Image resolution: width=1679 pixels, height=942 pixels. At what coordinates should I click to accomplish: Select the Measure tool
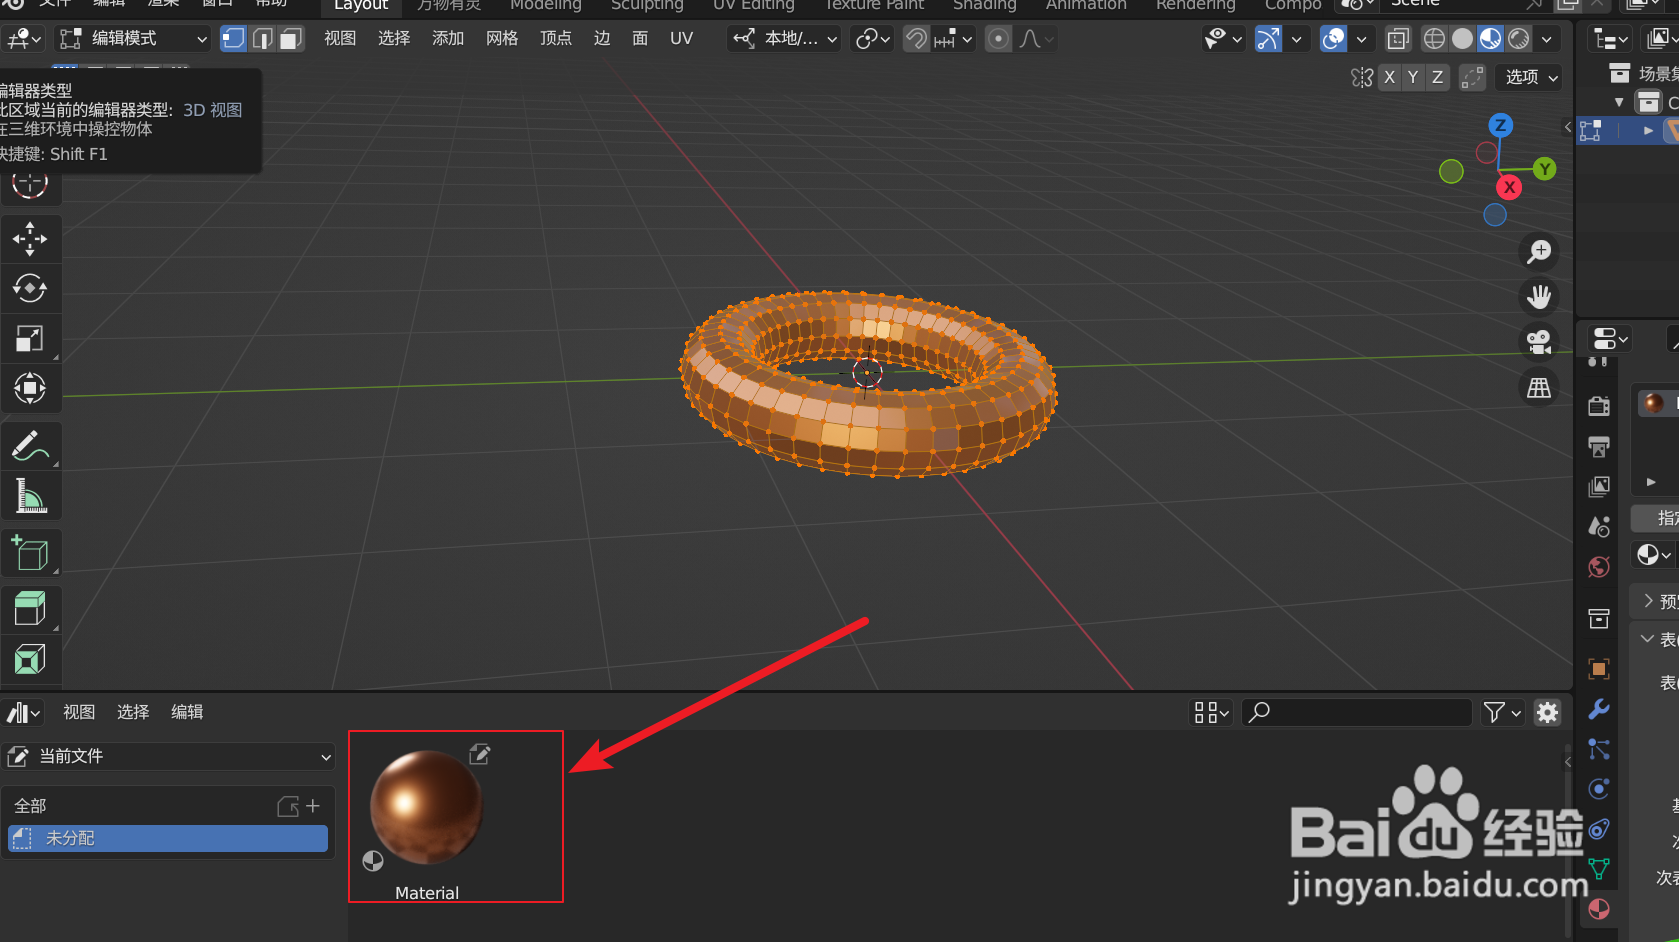[31, 495]
